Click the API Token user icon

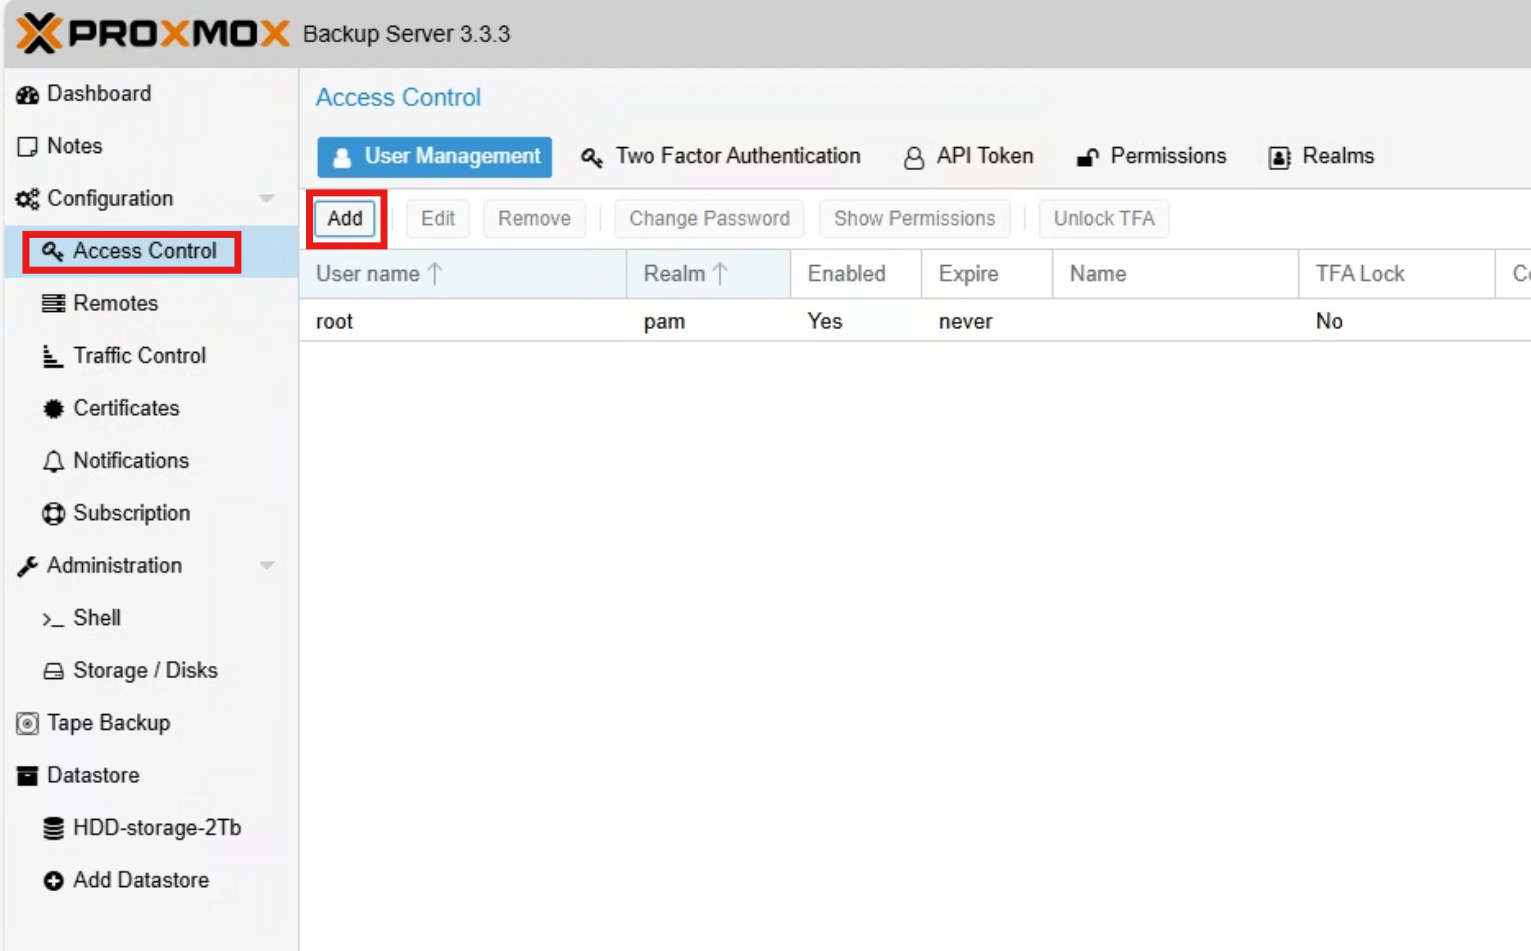(913, 157)
